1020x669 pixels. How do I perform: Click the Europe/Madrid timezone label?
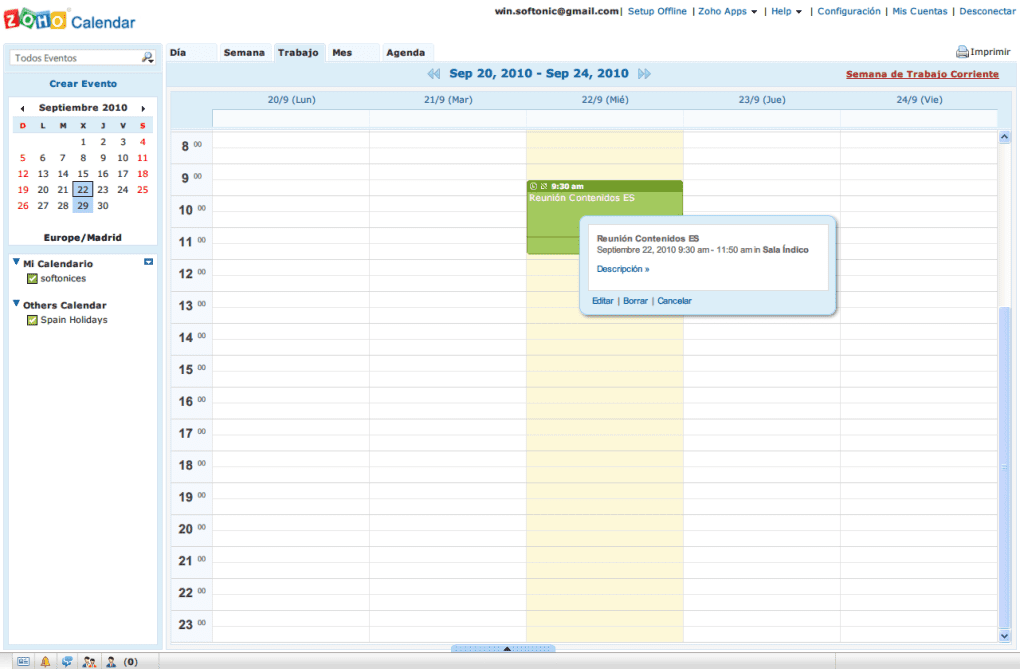pyautogui.click(x=83, y=238)
